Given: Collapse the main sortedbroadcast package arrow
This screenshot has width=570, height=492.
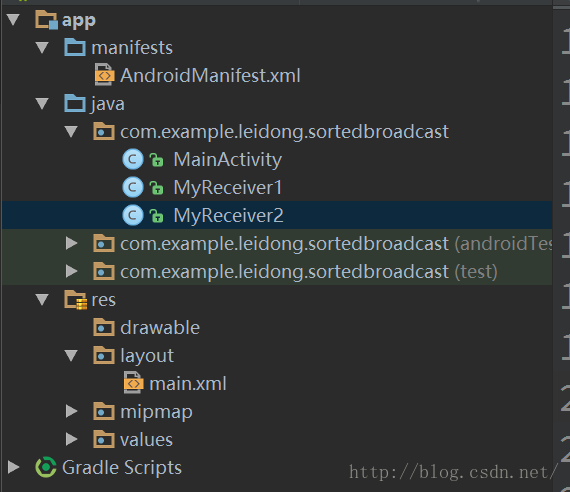Looking at the screenshot, I should (x=71, y=132).
